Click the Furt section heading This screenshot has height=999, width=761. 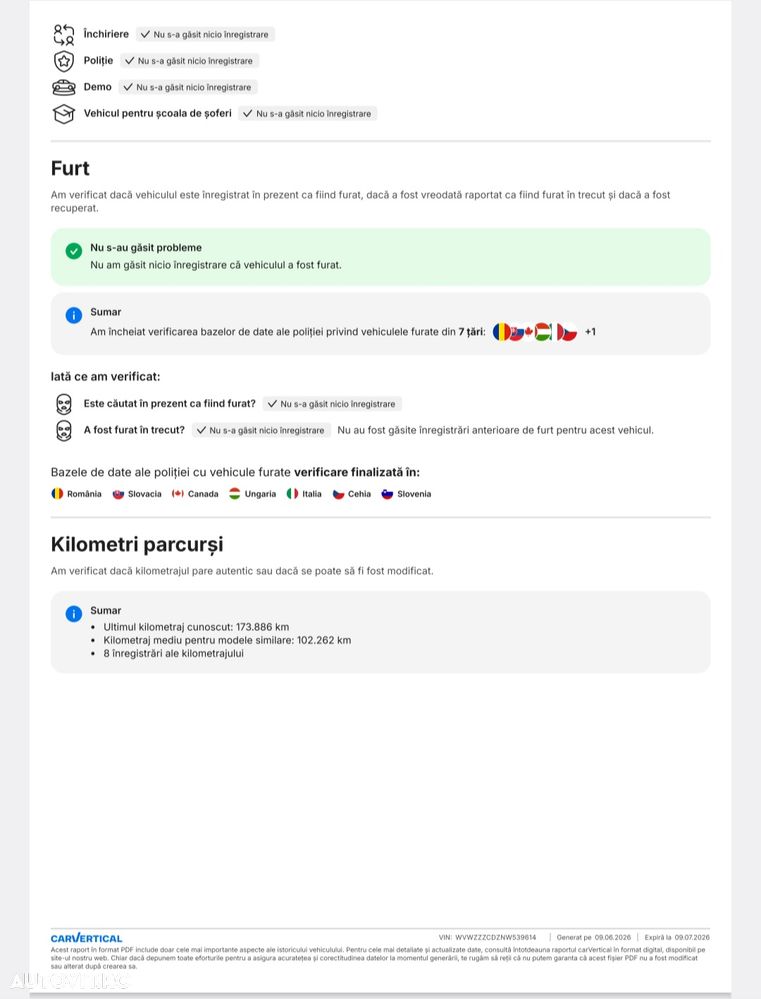70,168
